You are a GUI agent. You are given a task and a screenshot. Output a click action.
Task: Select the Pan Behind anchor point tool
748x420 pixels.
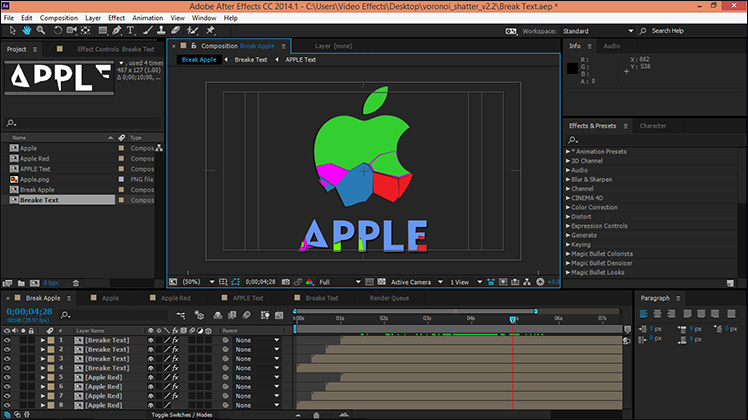[x=86, y=31]
